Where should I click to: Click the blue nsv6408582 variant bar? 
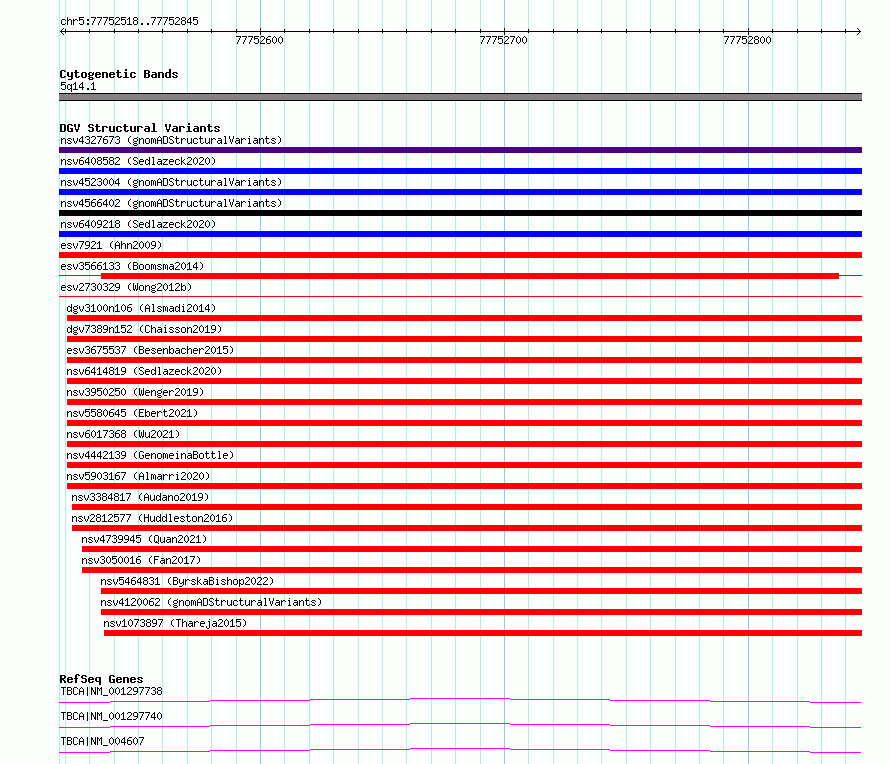[460, 171]
